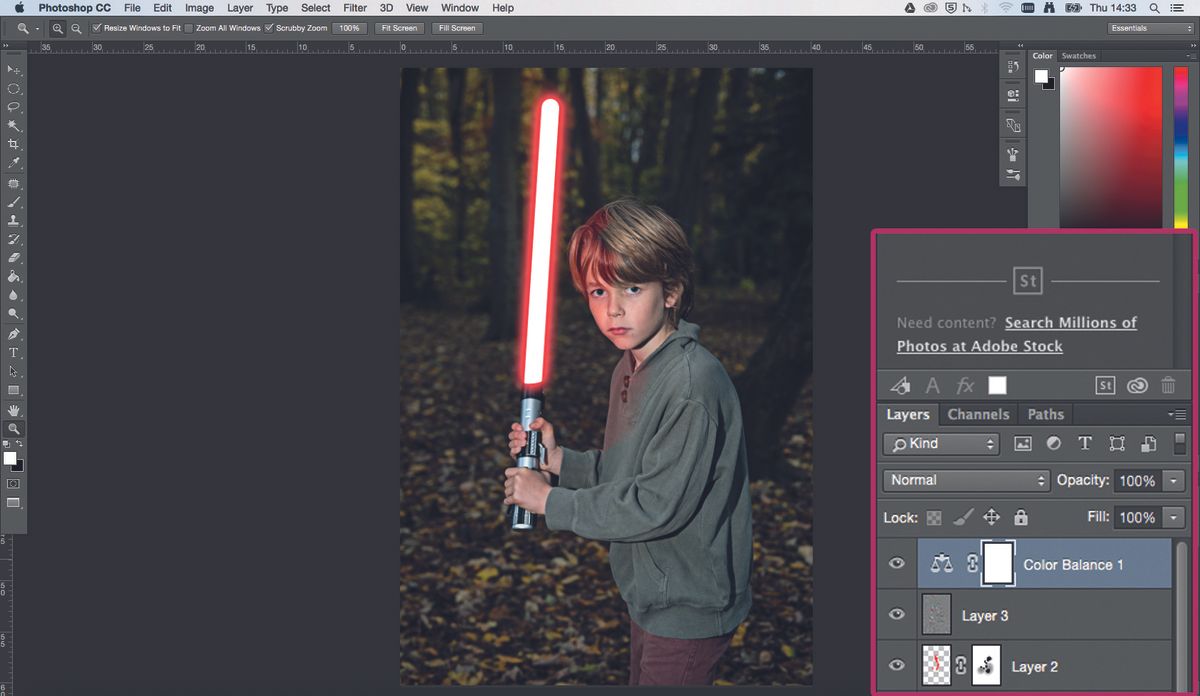Enable the Zoom All Windows checkbox
The width and height of the screenshot is (1200, 696).
click(x=189, y=28)
